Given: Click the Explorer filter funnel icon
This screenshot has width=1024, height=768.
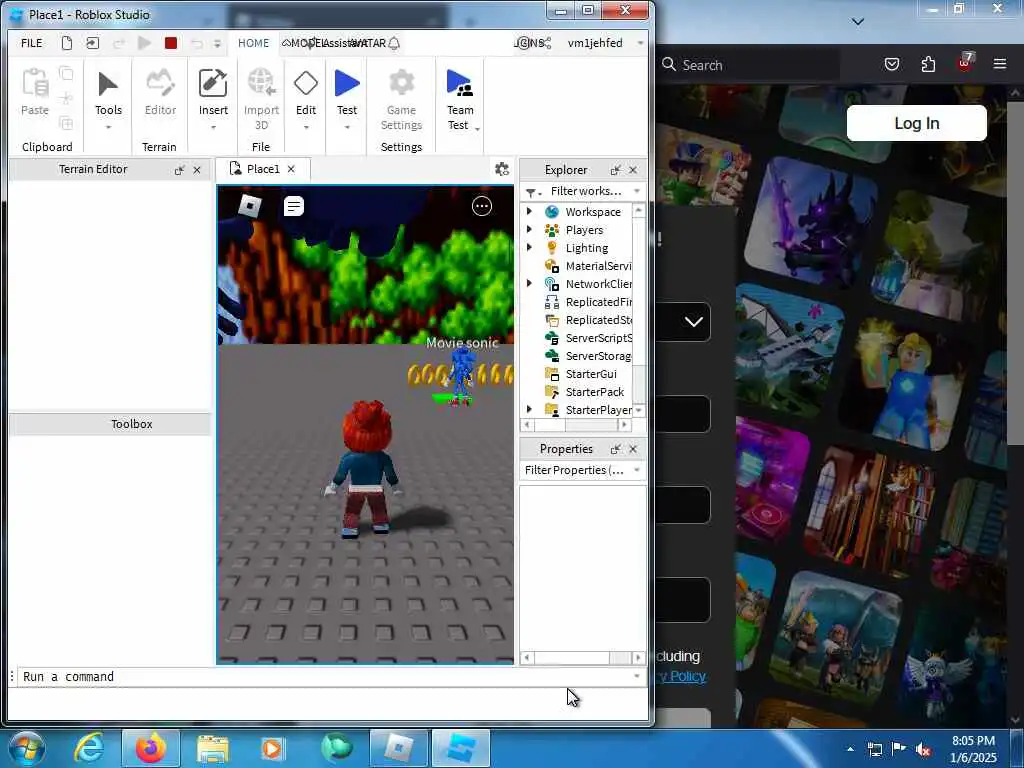Looking at the screenshot, I should pyautogui.click(x=533, y=192).
